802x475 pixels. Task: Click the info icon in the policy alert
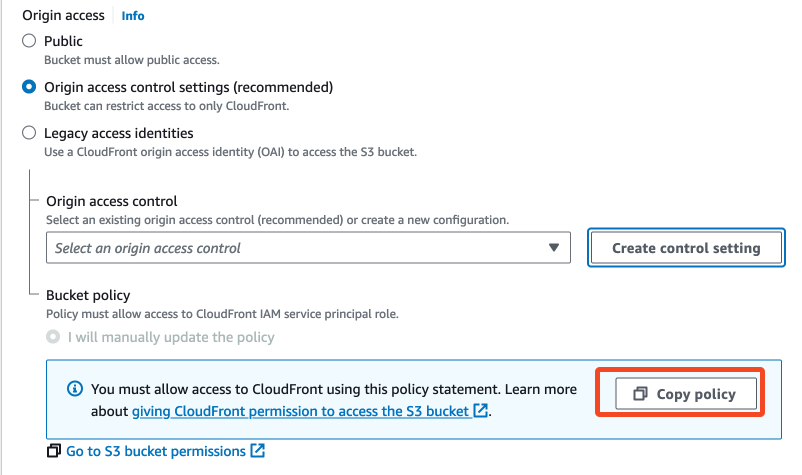point(73,389)
